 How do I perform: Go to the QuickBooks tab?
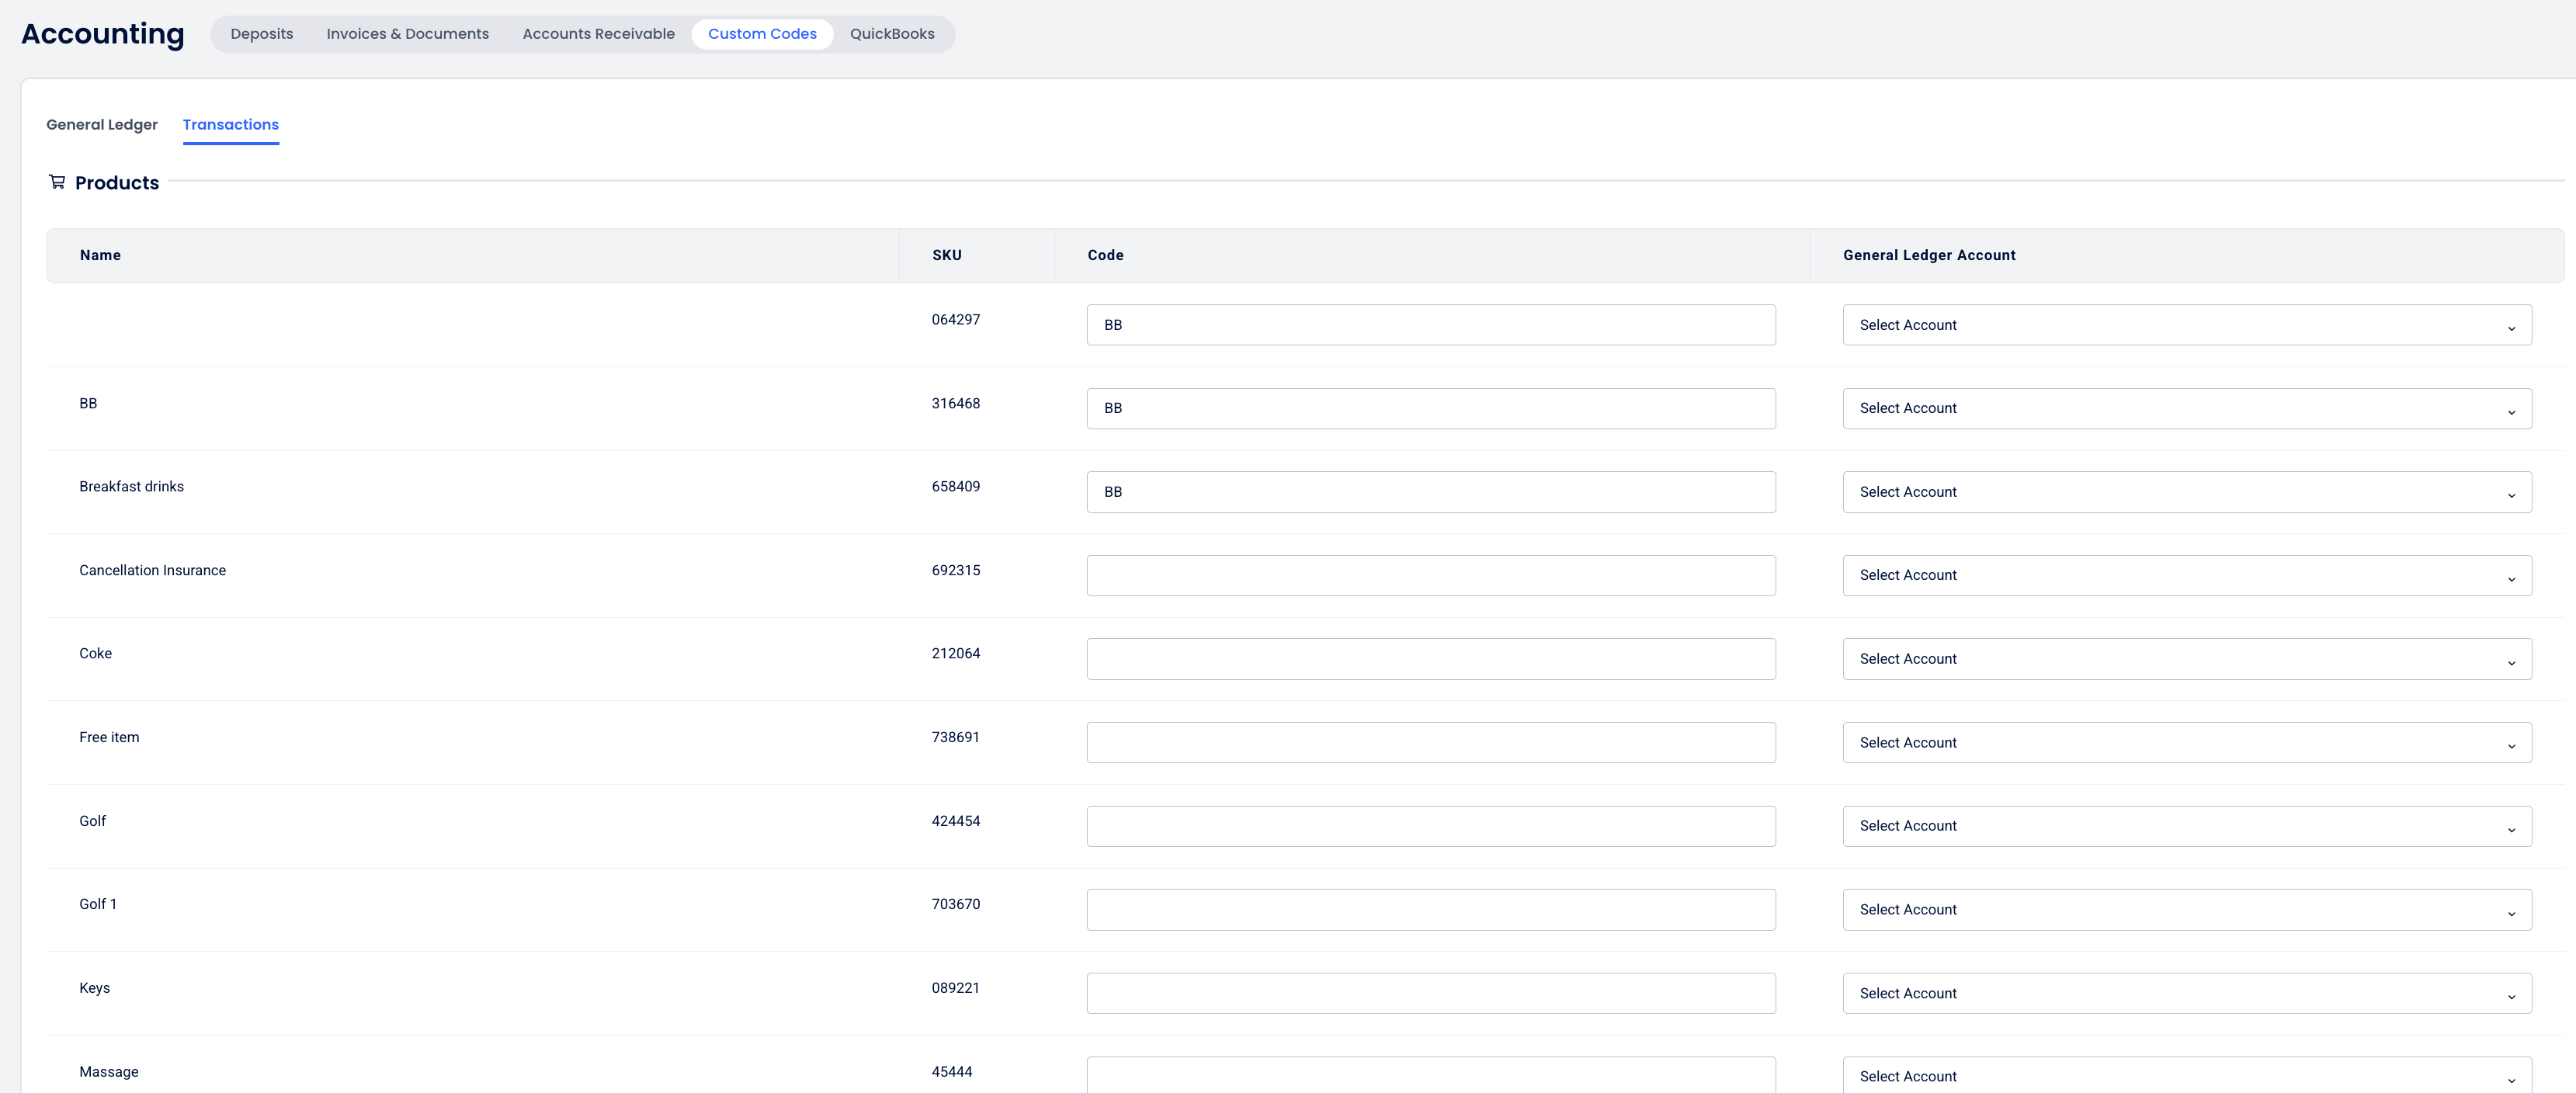point(891,34)
